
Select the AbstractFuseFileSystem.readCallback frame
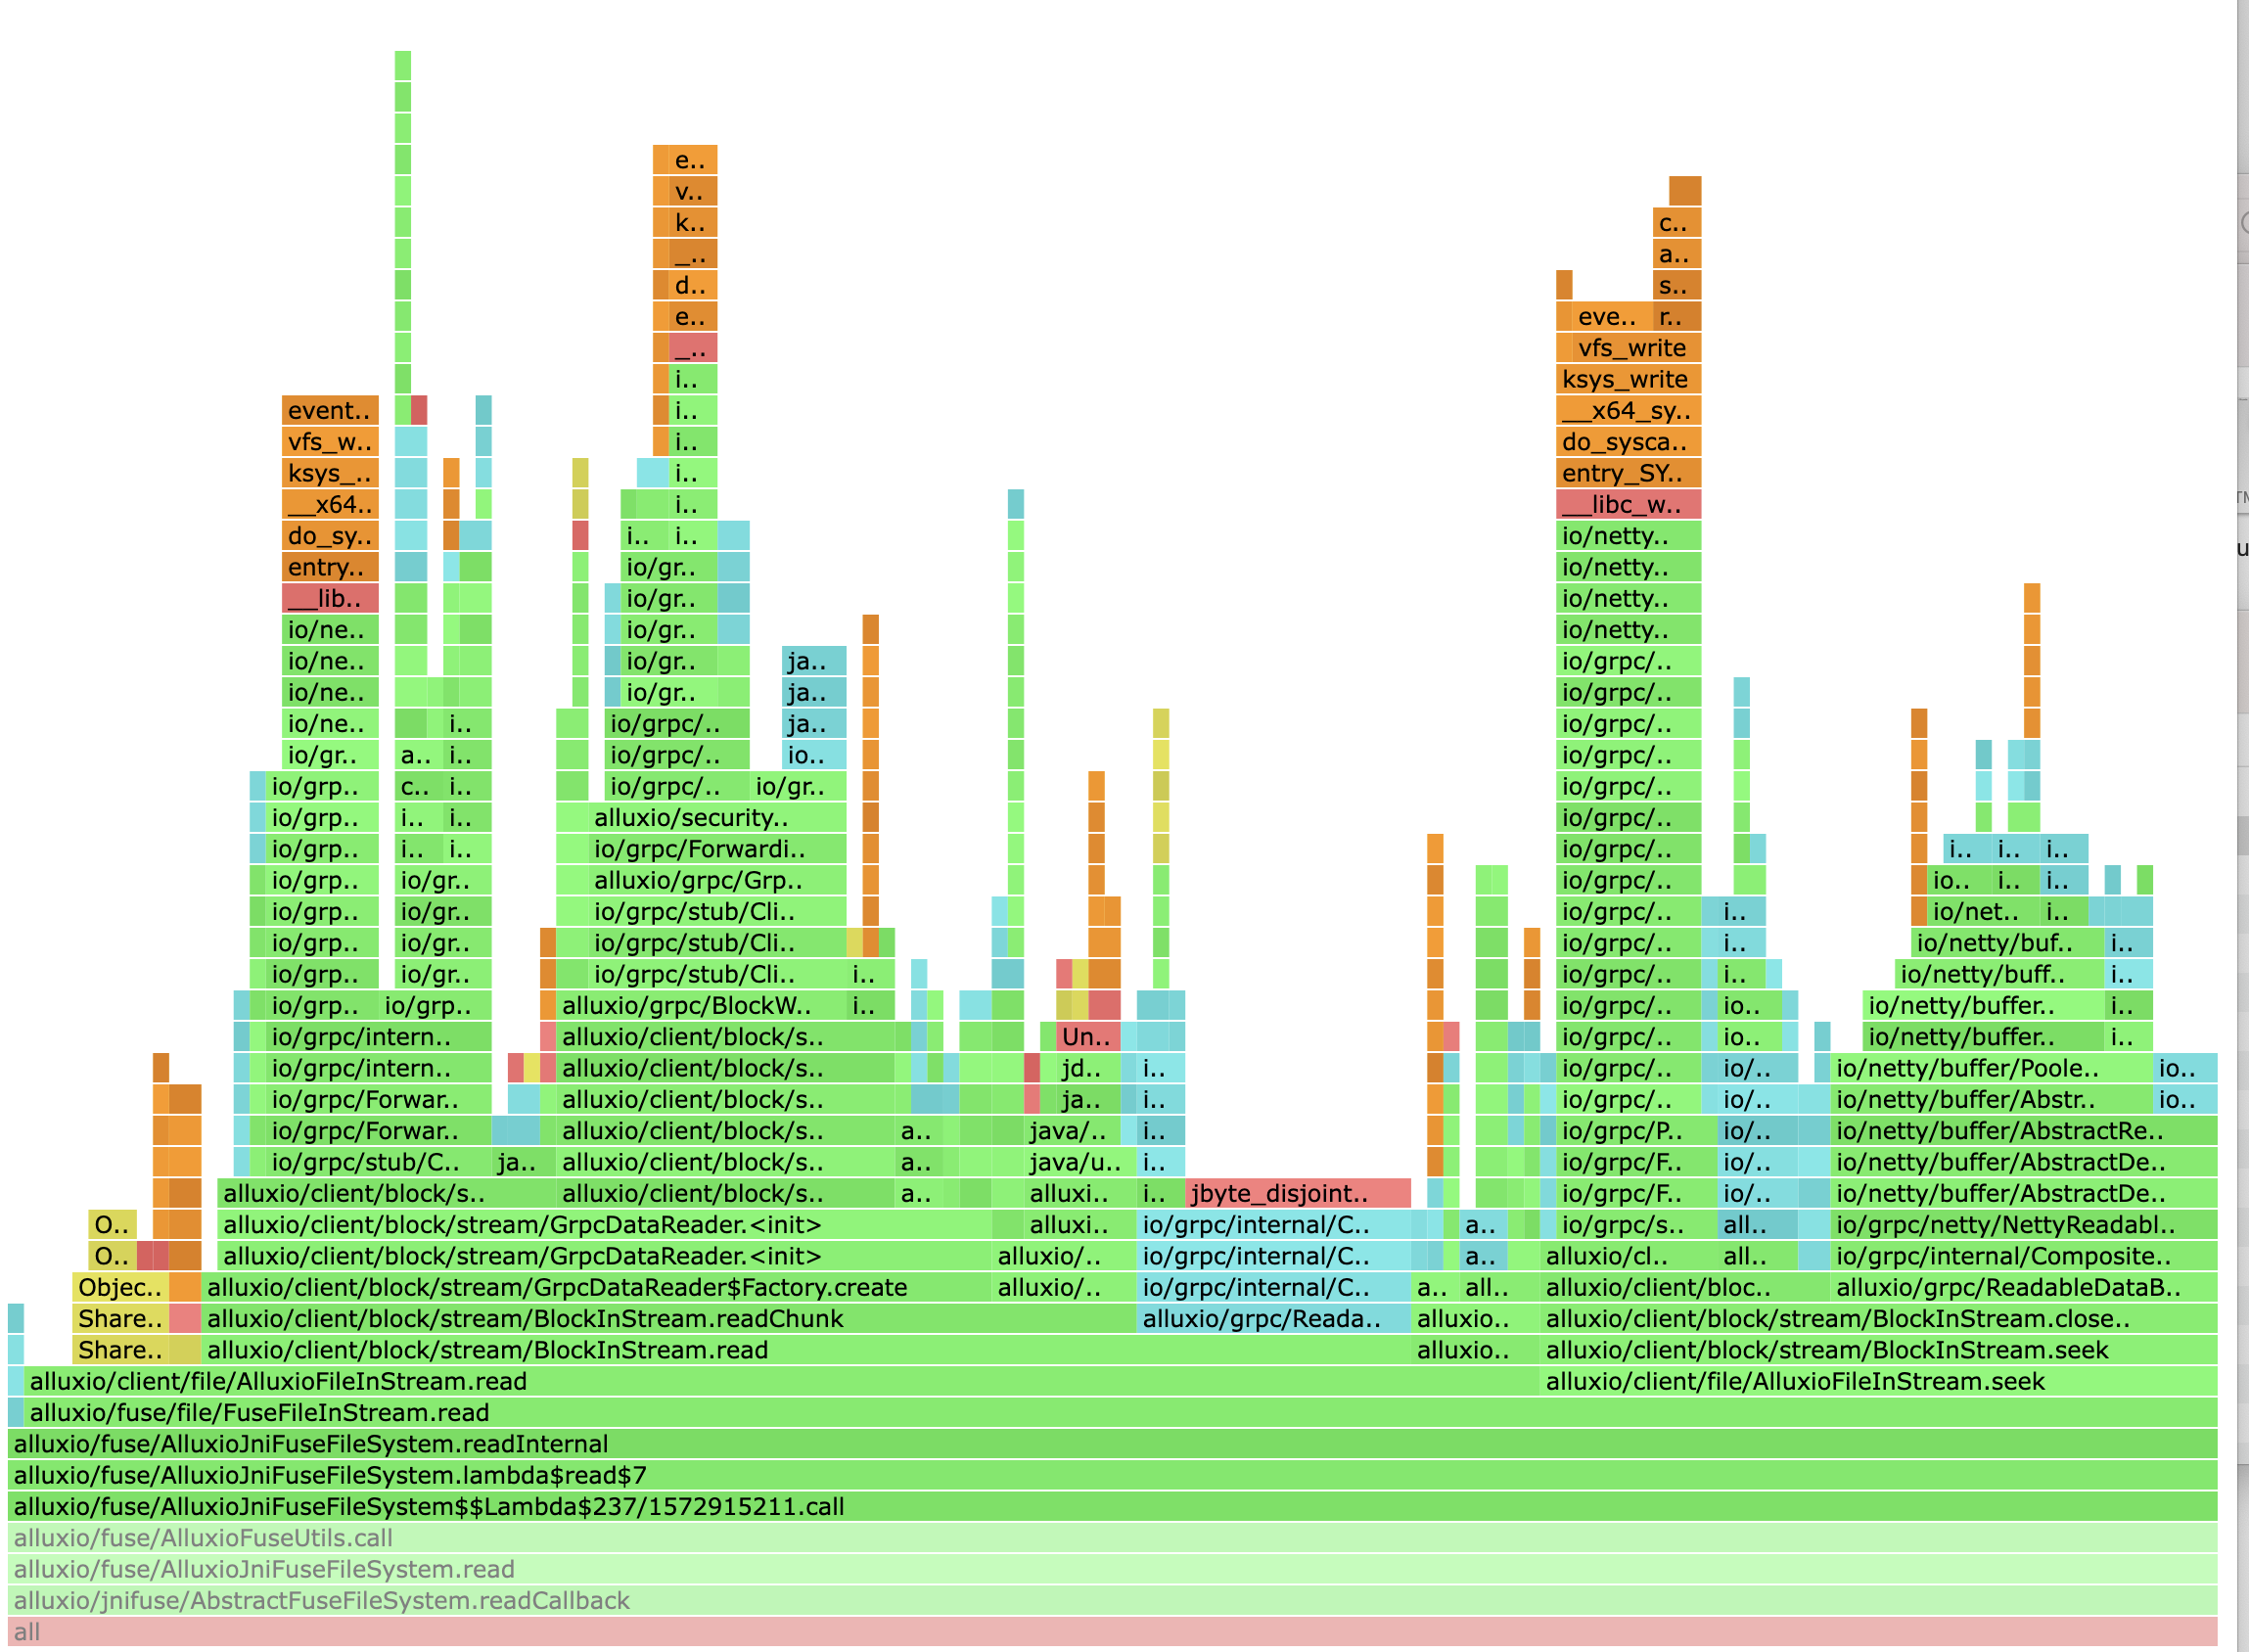click(x=320, y=1601)
